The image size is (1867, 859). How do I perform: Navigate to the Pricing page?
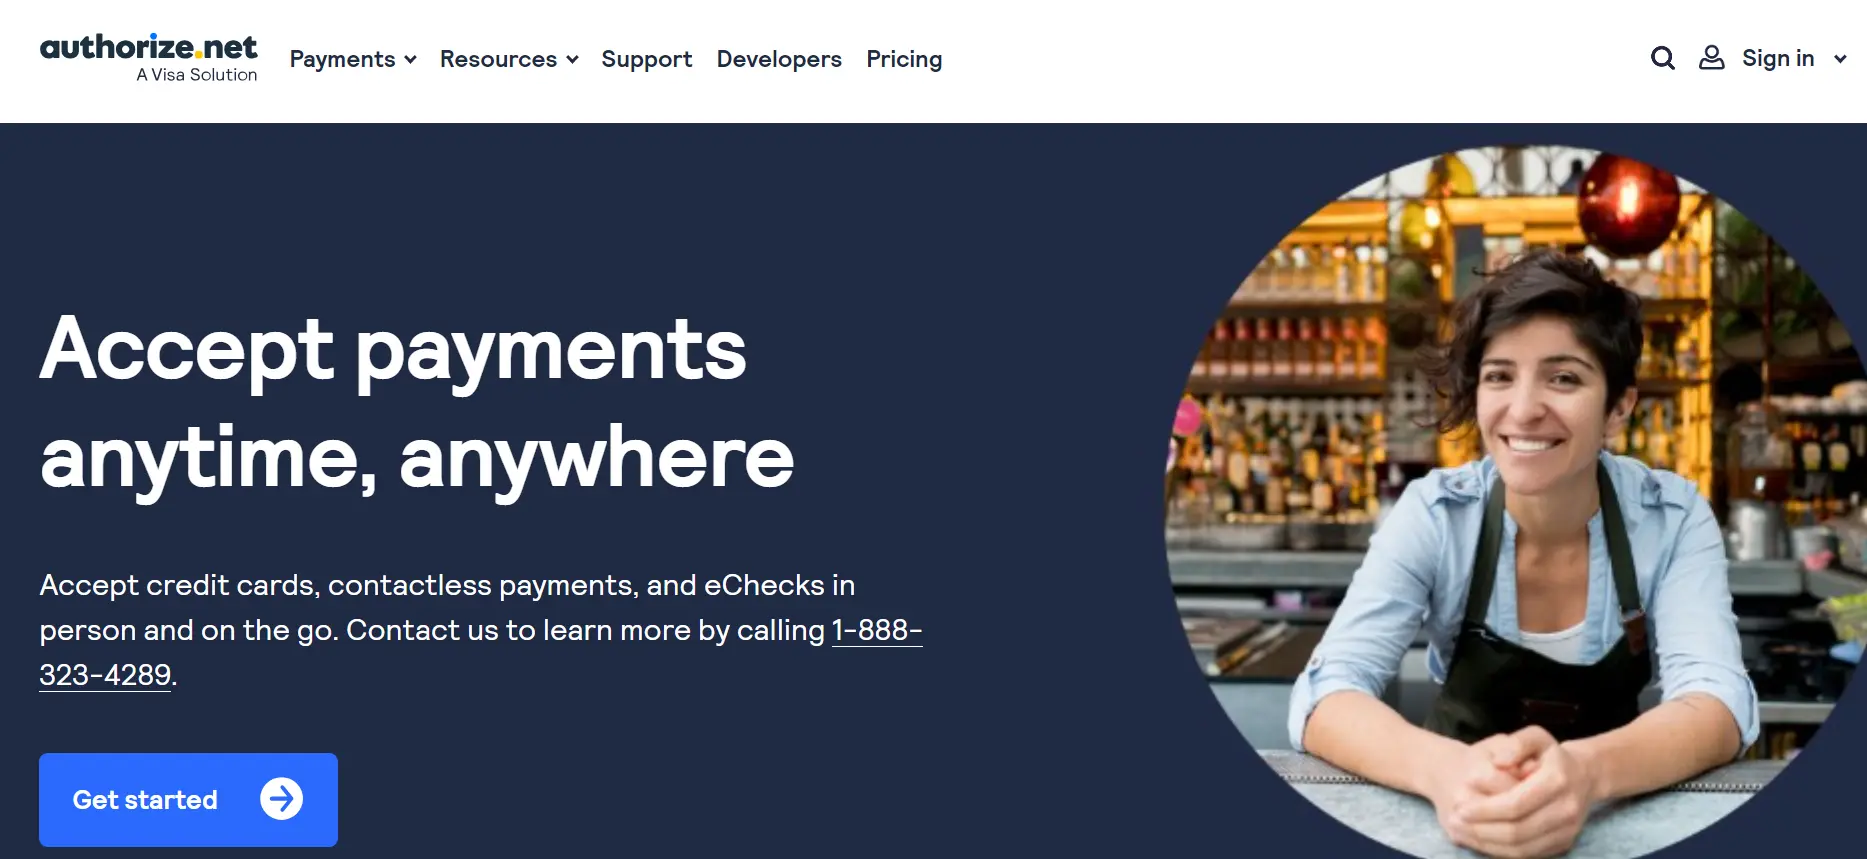(904, 59)
